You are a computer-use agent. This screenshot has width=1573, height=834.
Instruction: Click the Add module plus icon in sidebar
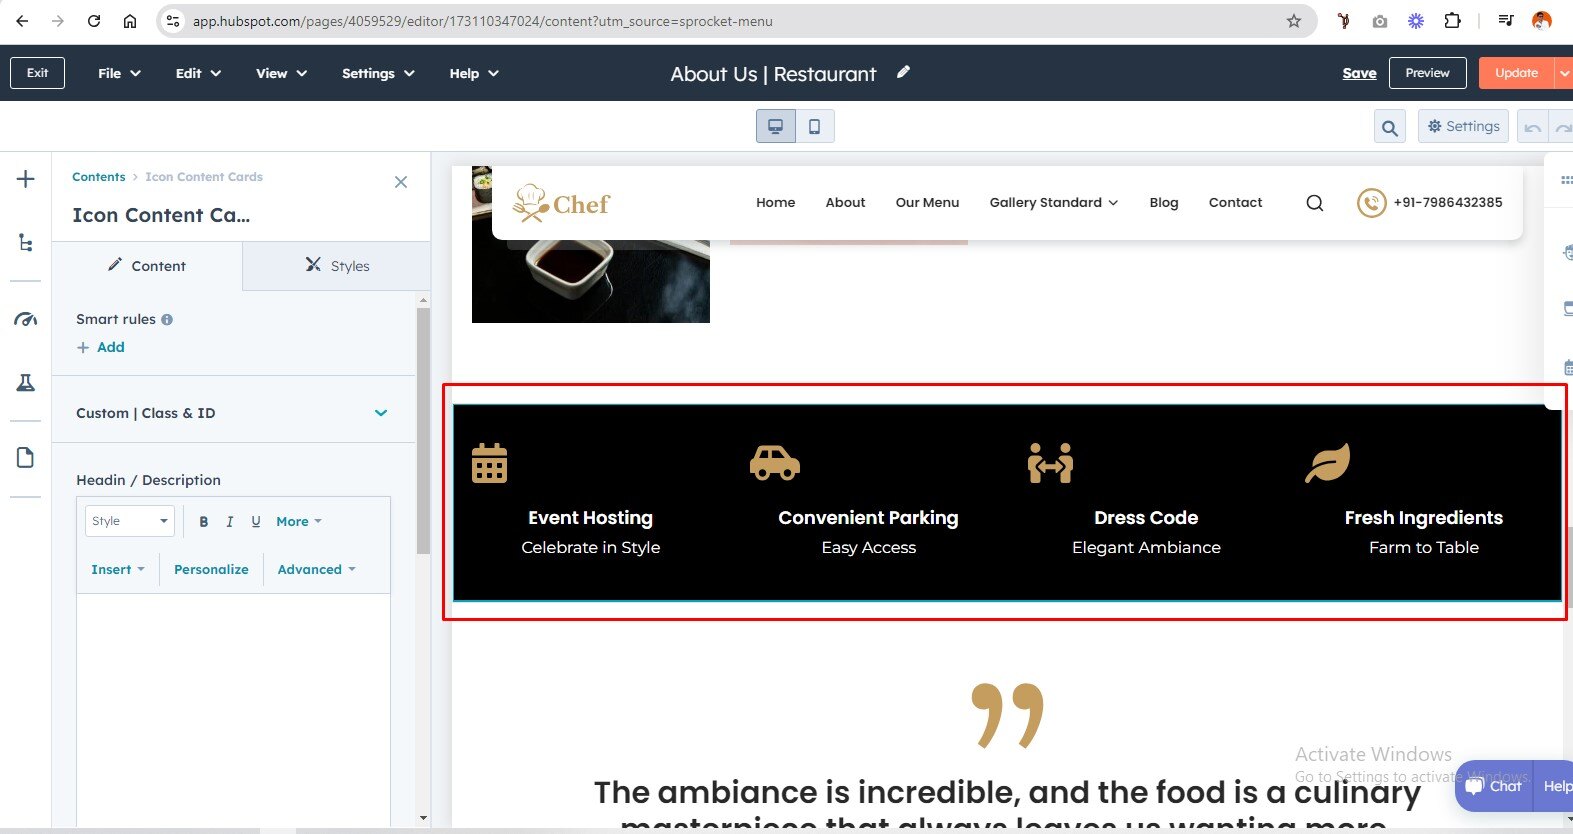pos(26,179)
